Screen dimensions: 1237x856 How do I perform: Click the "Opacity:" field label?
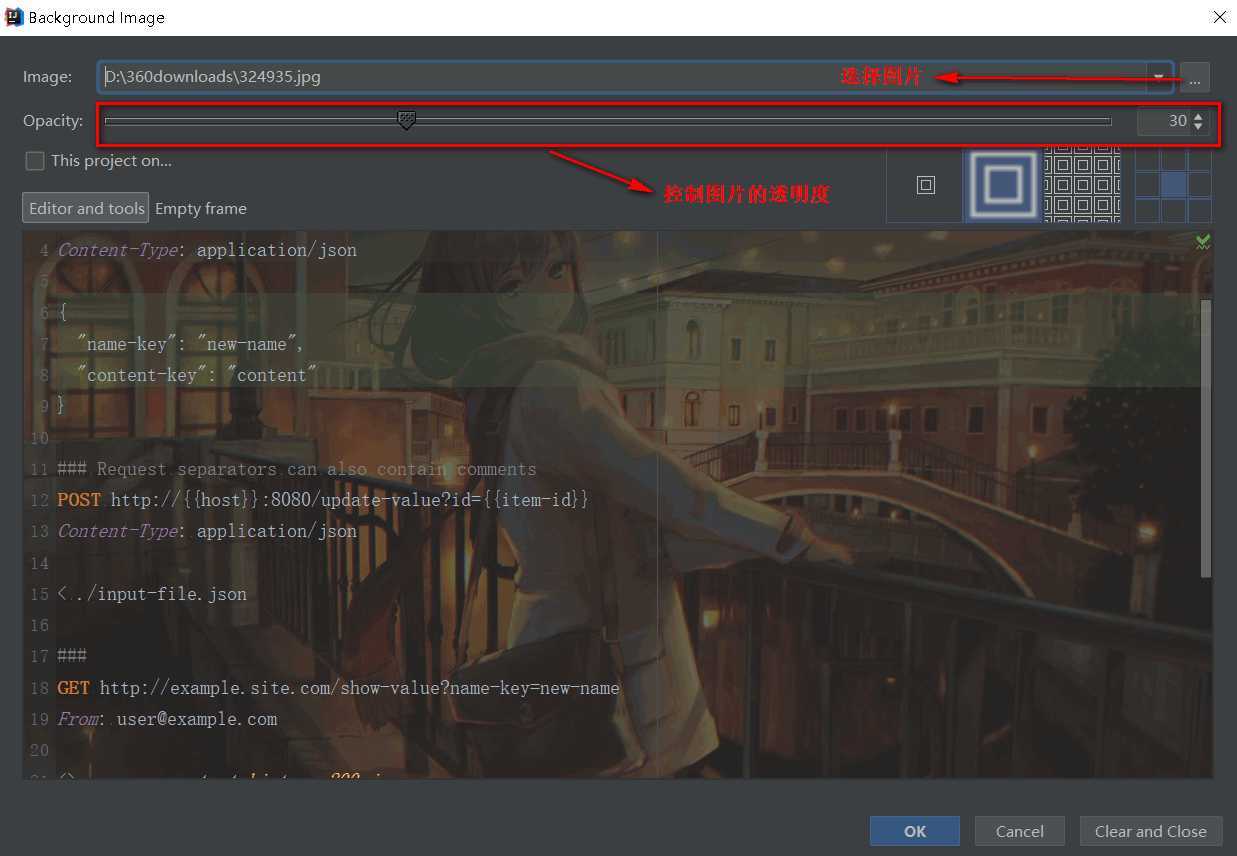point(53,121)
